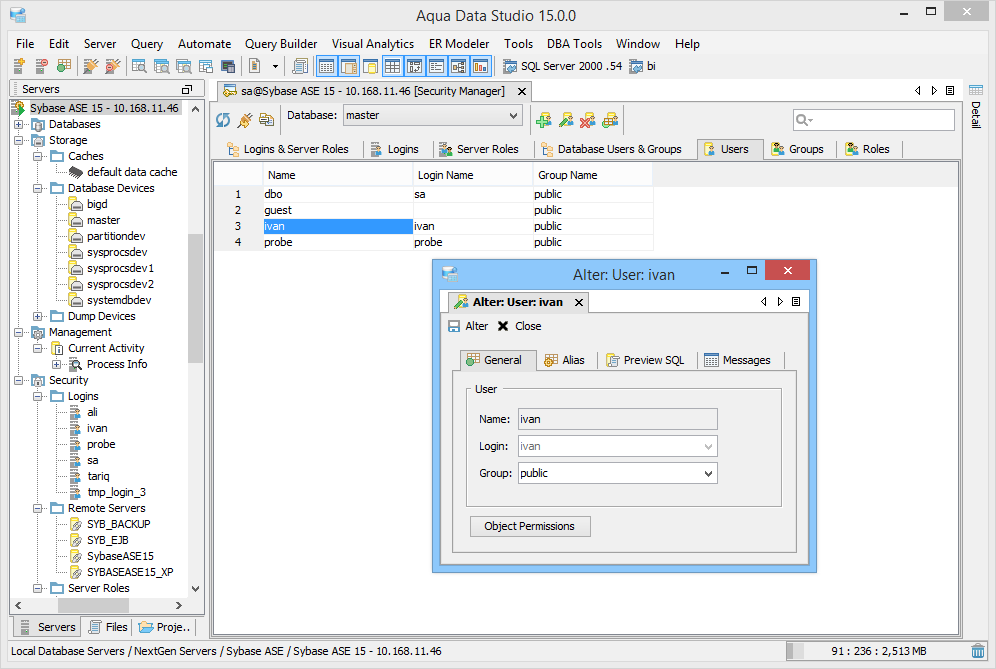
Task: Click the dark window icon in the top toolbar
Action: 228,66
